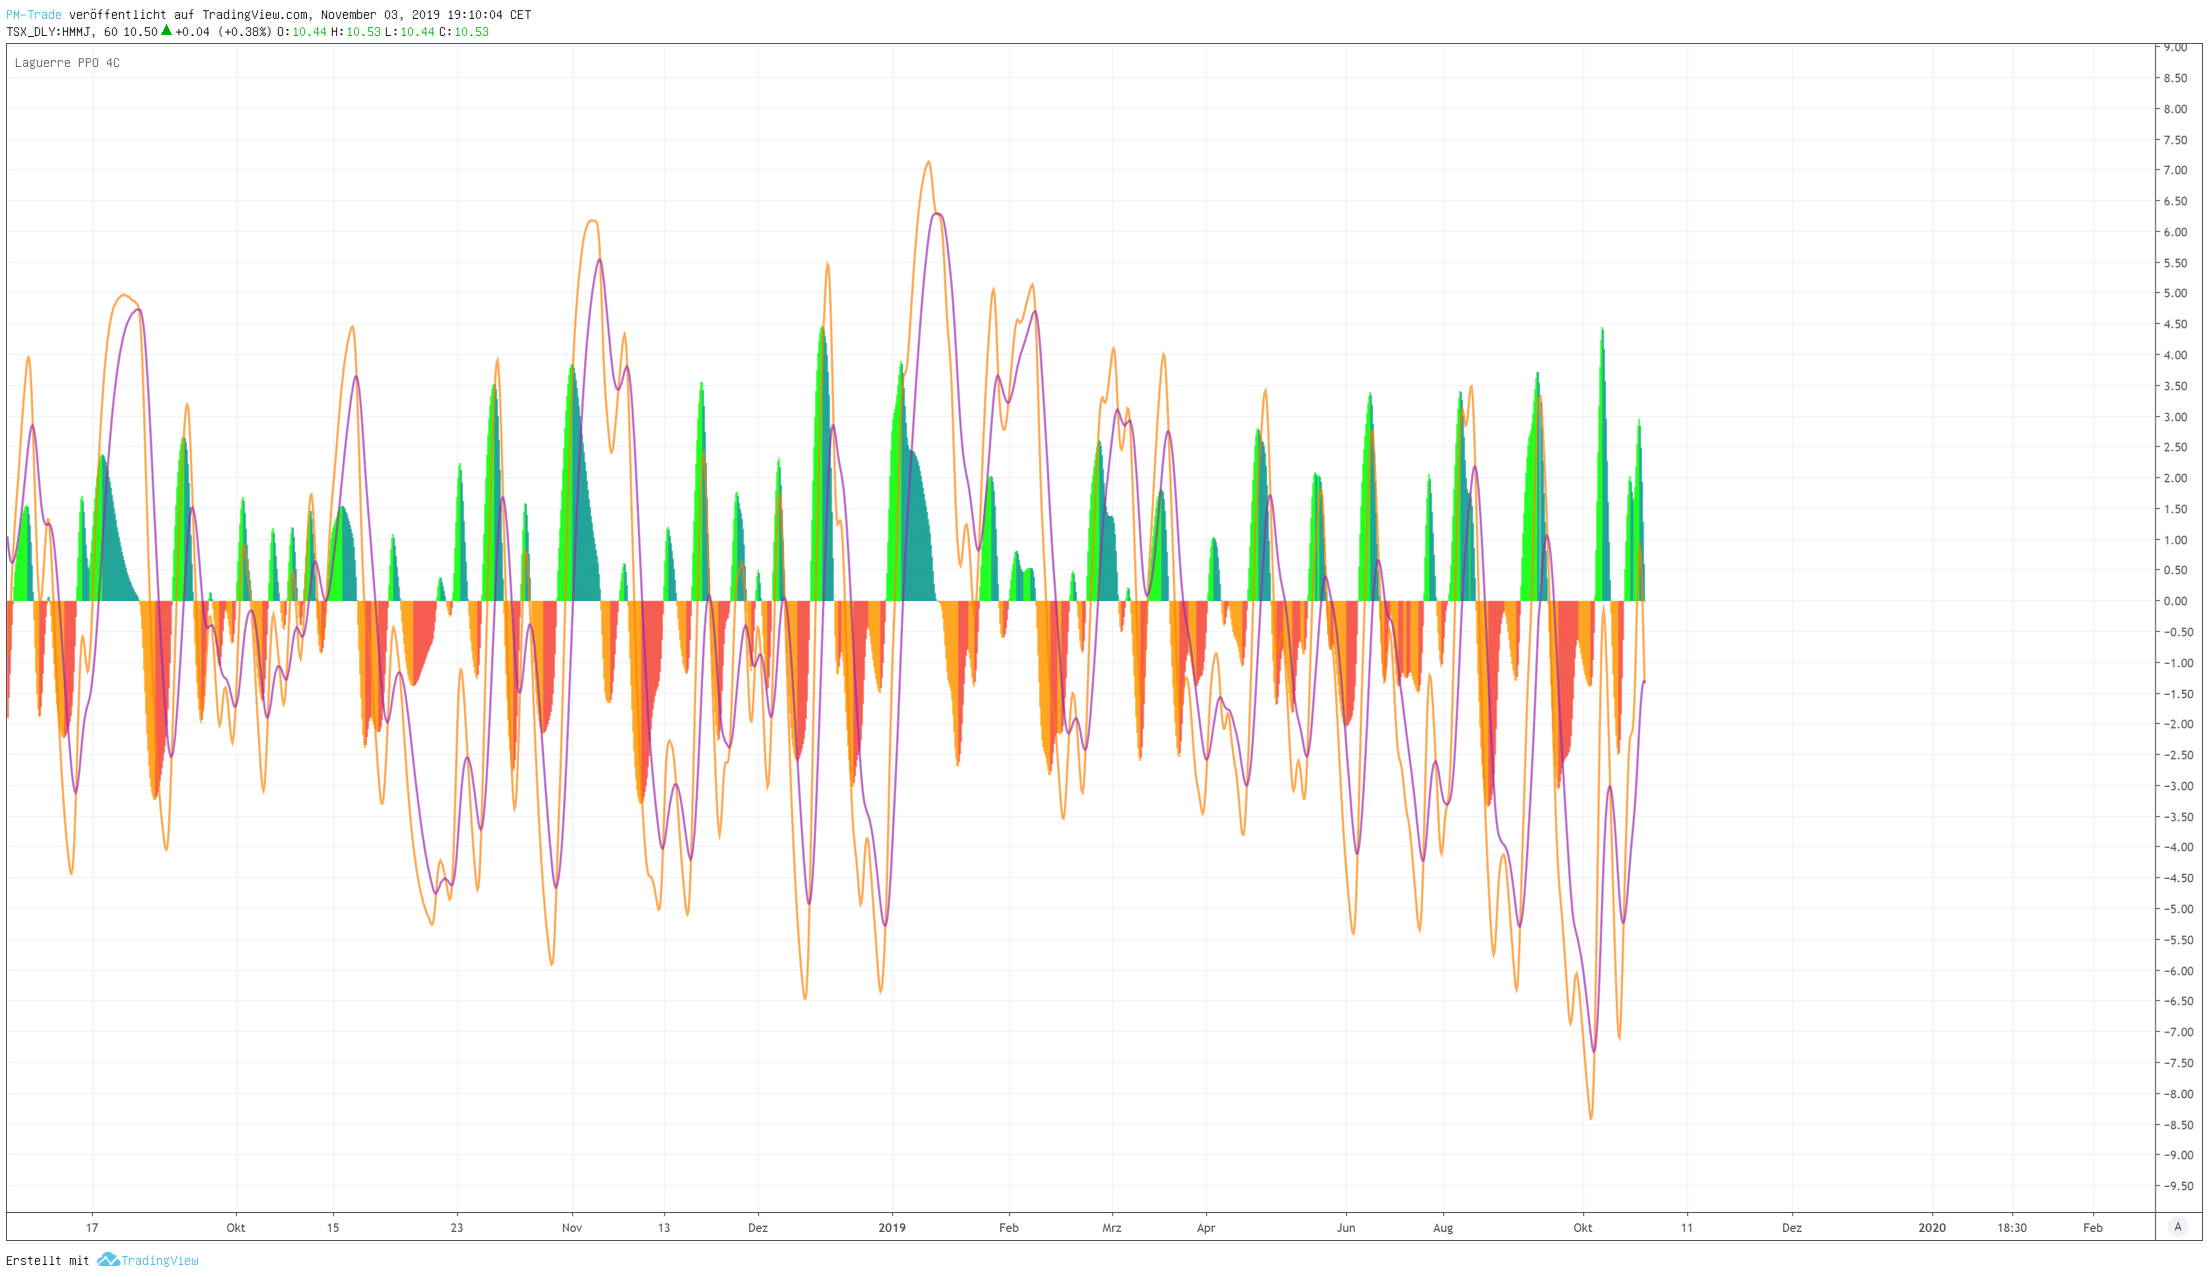
Task: Click the 4.50 price scale value
Action: (2175, 324)
